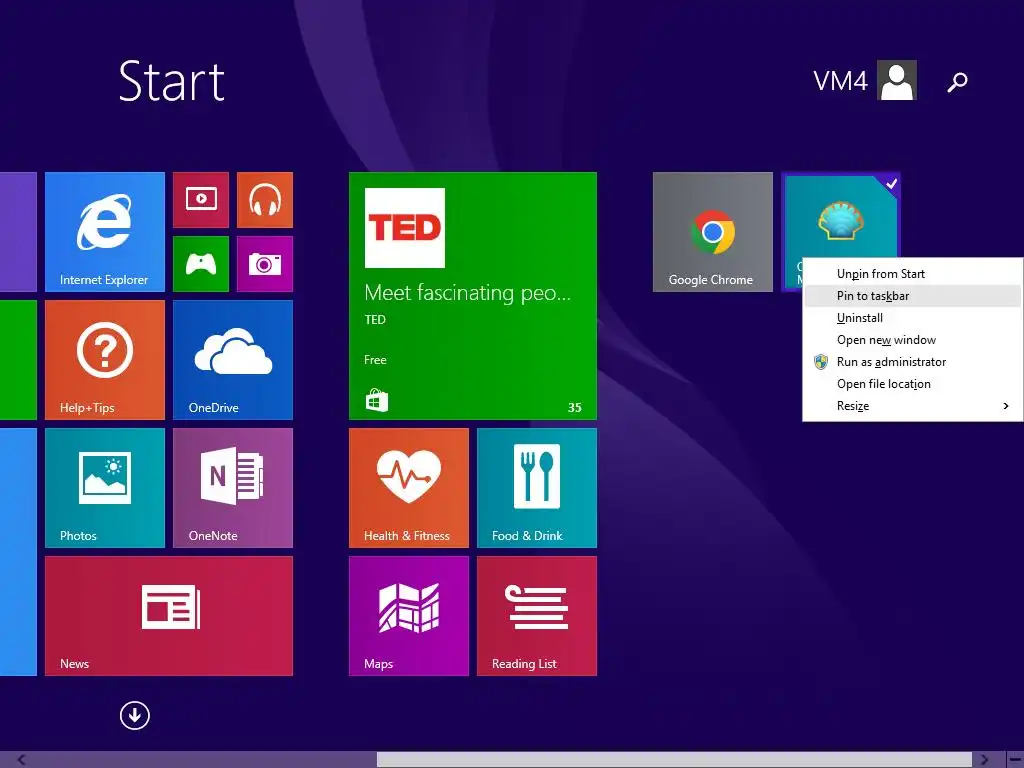
Task: Choose Pin to taskbar
Action: pyautogui.click(x=912, y=296)
